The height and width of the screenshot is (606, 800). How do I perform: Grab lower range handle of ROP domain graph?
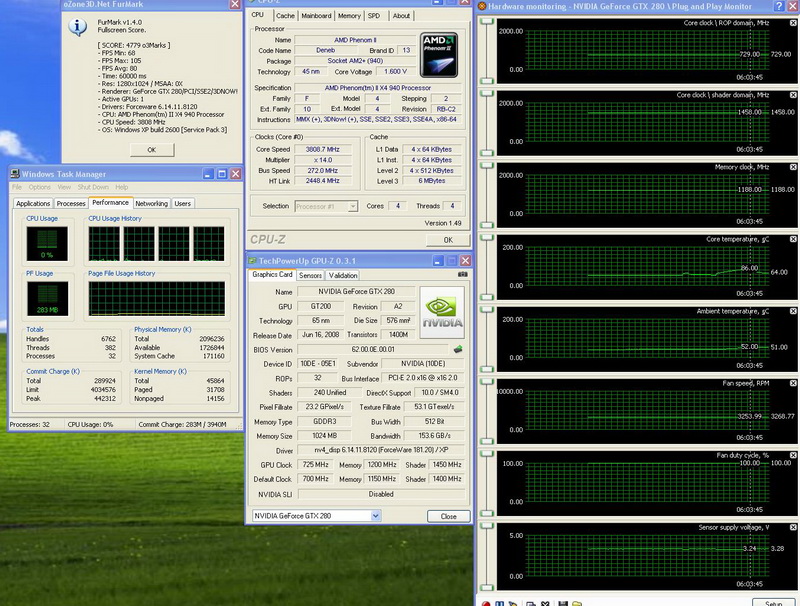pyautogui.click(x=487, y=81)
